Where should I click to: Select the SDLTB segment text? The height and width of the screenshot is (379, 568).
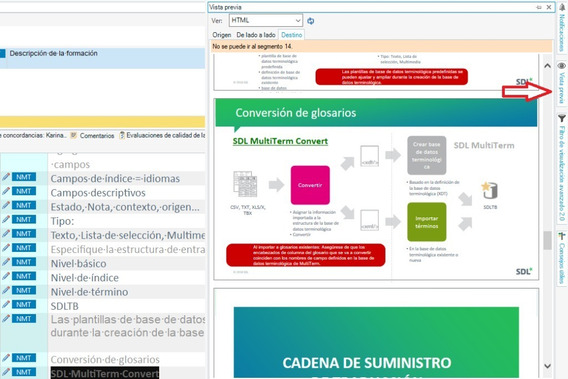(64, 306)
